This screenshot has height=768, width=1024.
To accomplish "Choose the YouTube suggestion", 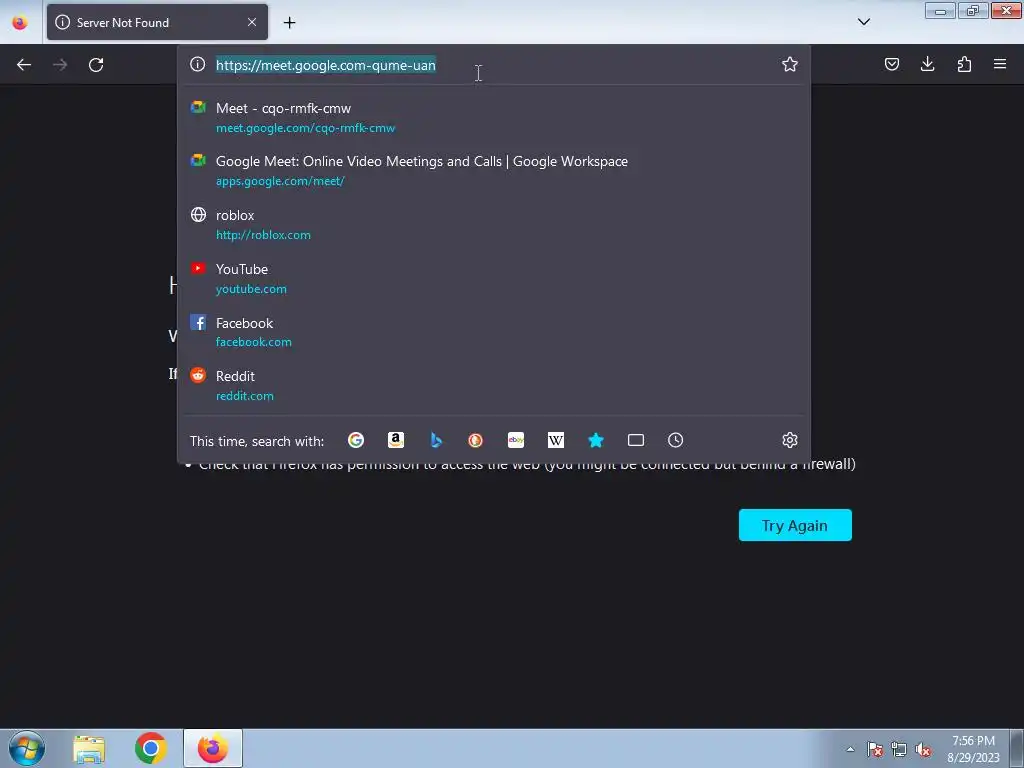I will [x=493, y=279].
